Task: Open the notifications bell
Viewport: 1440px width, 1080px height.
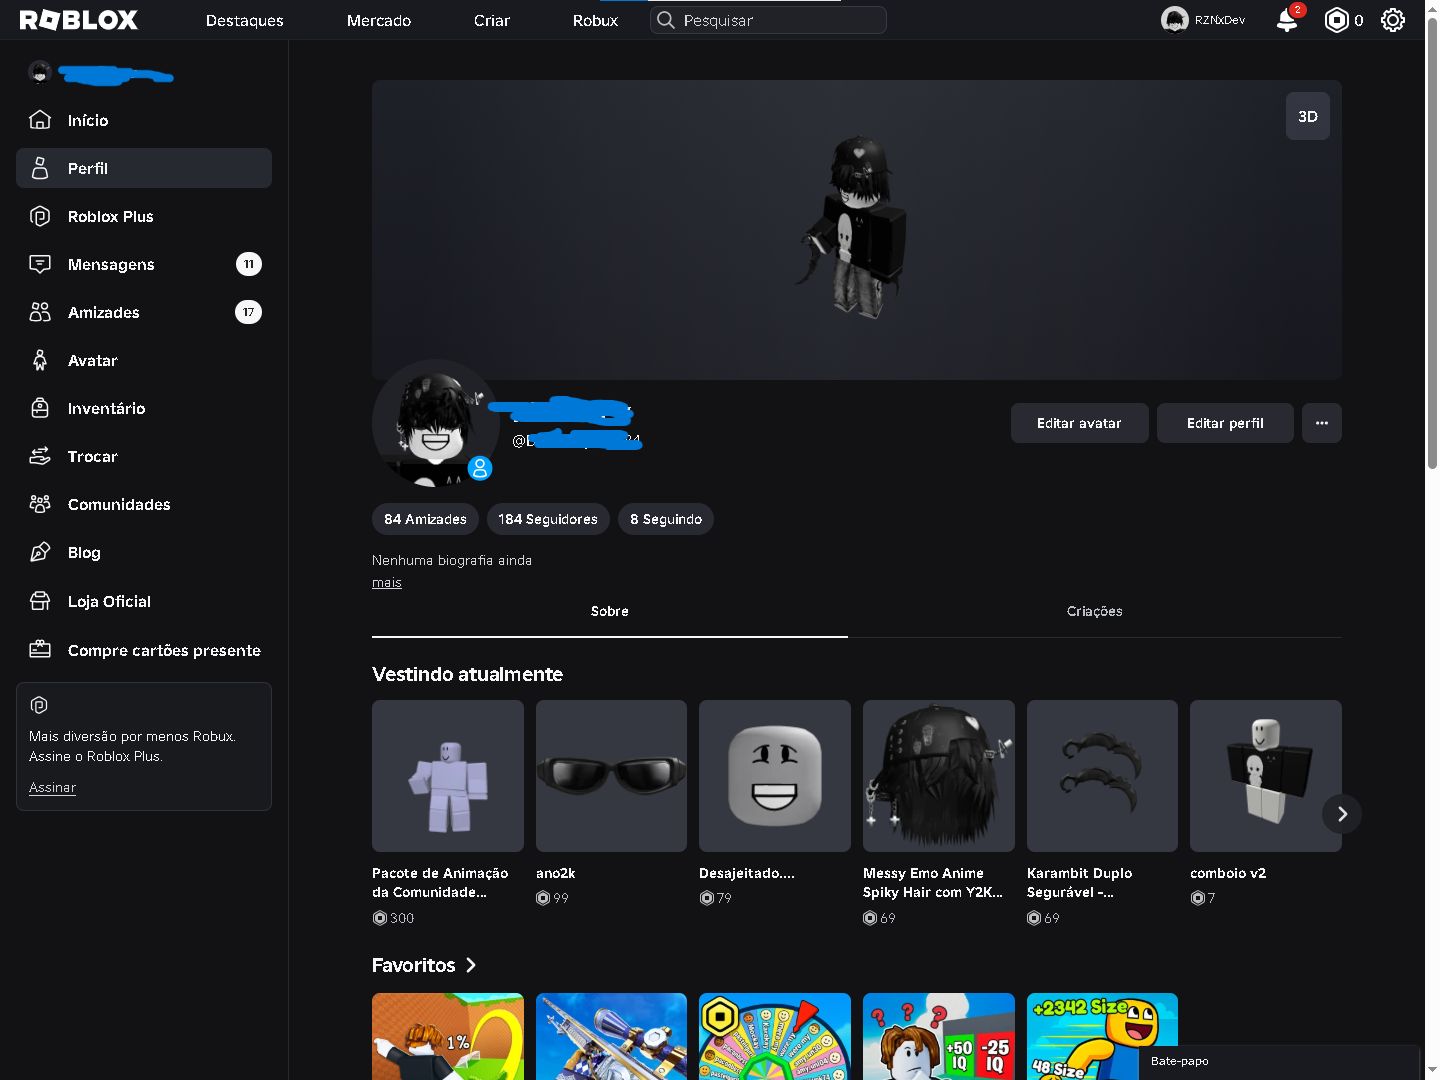Action: pyautogui.click(x=1287, y=20)
